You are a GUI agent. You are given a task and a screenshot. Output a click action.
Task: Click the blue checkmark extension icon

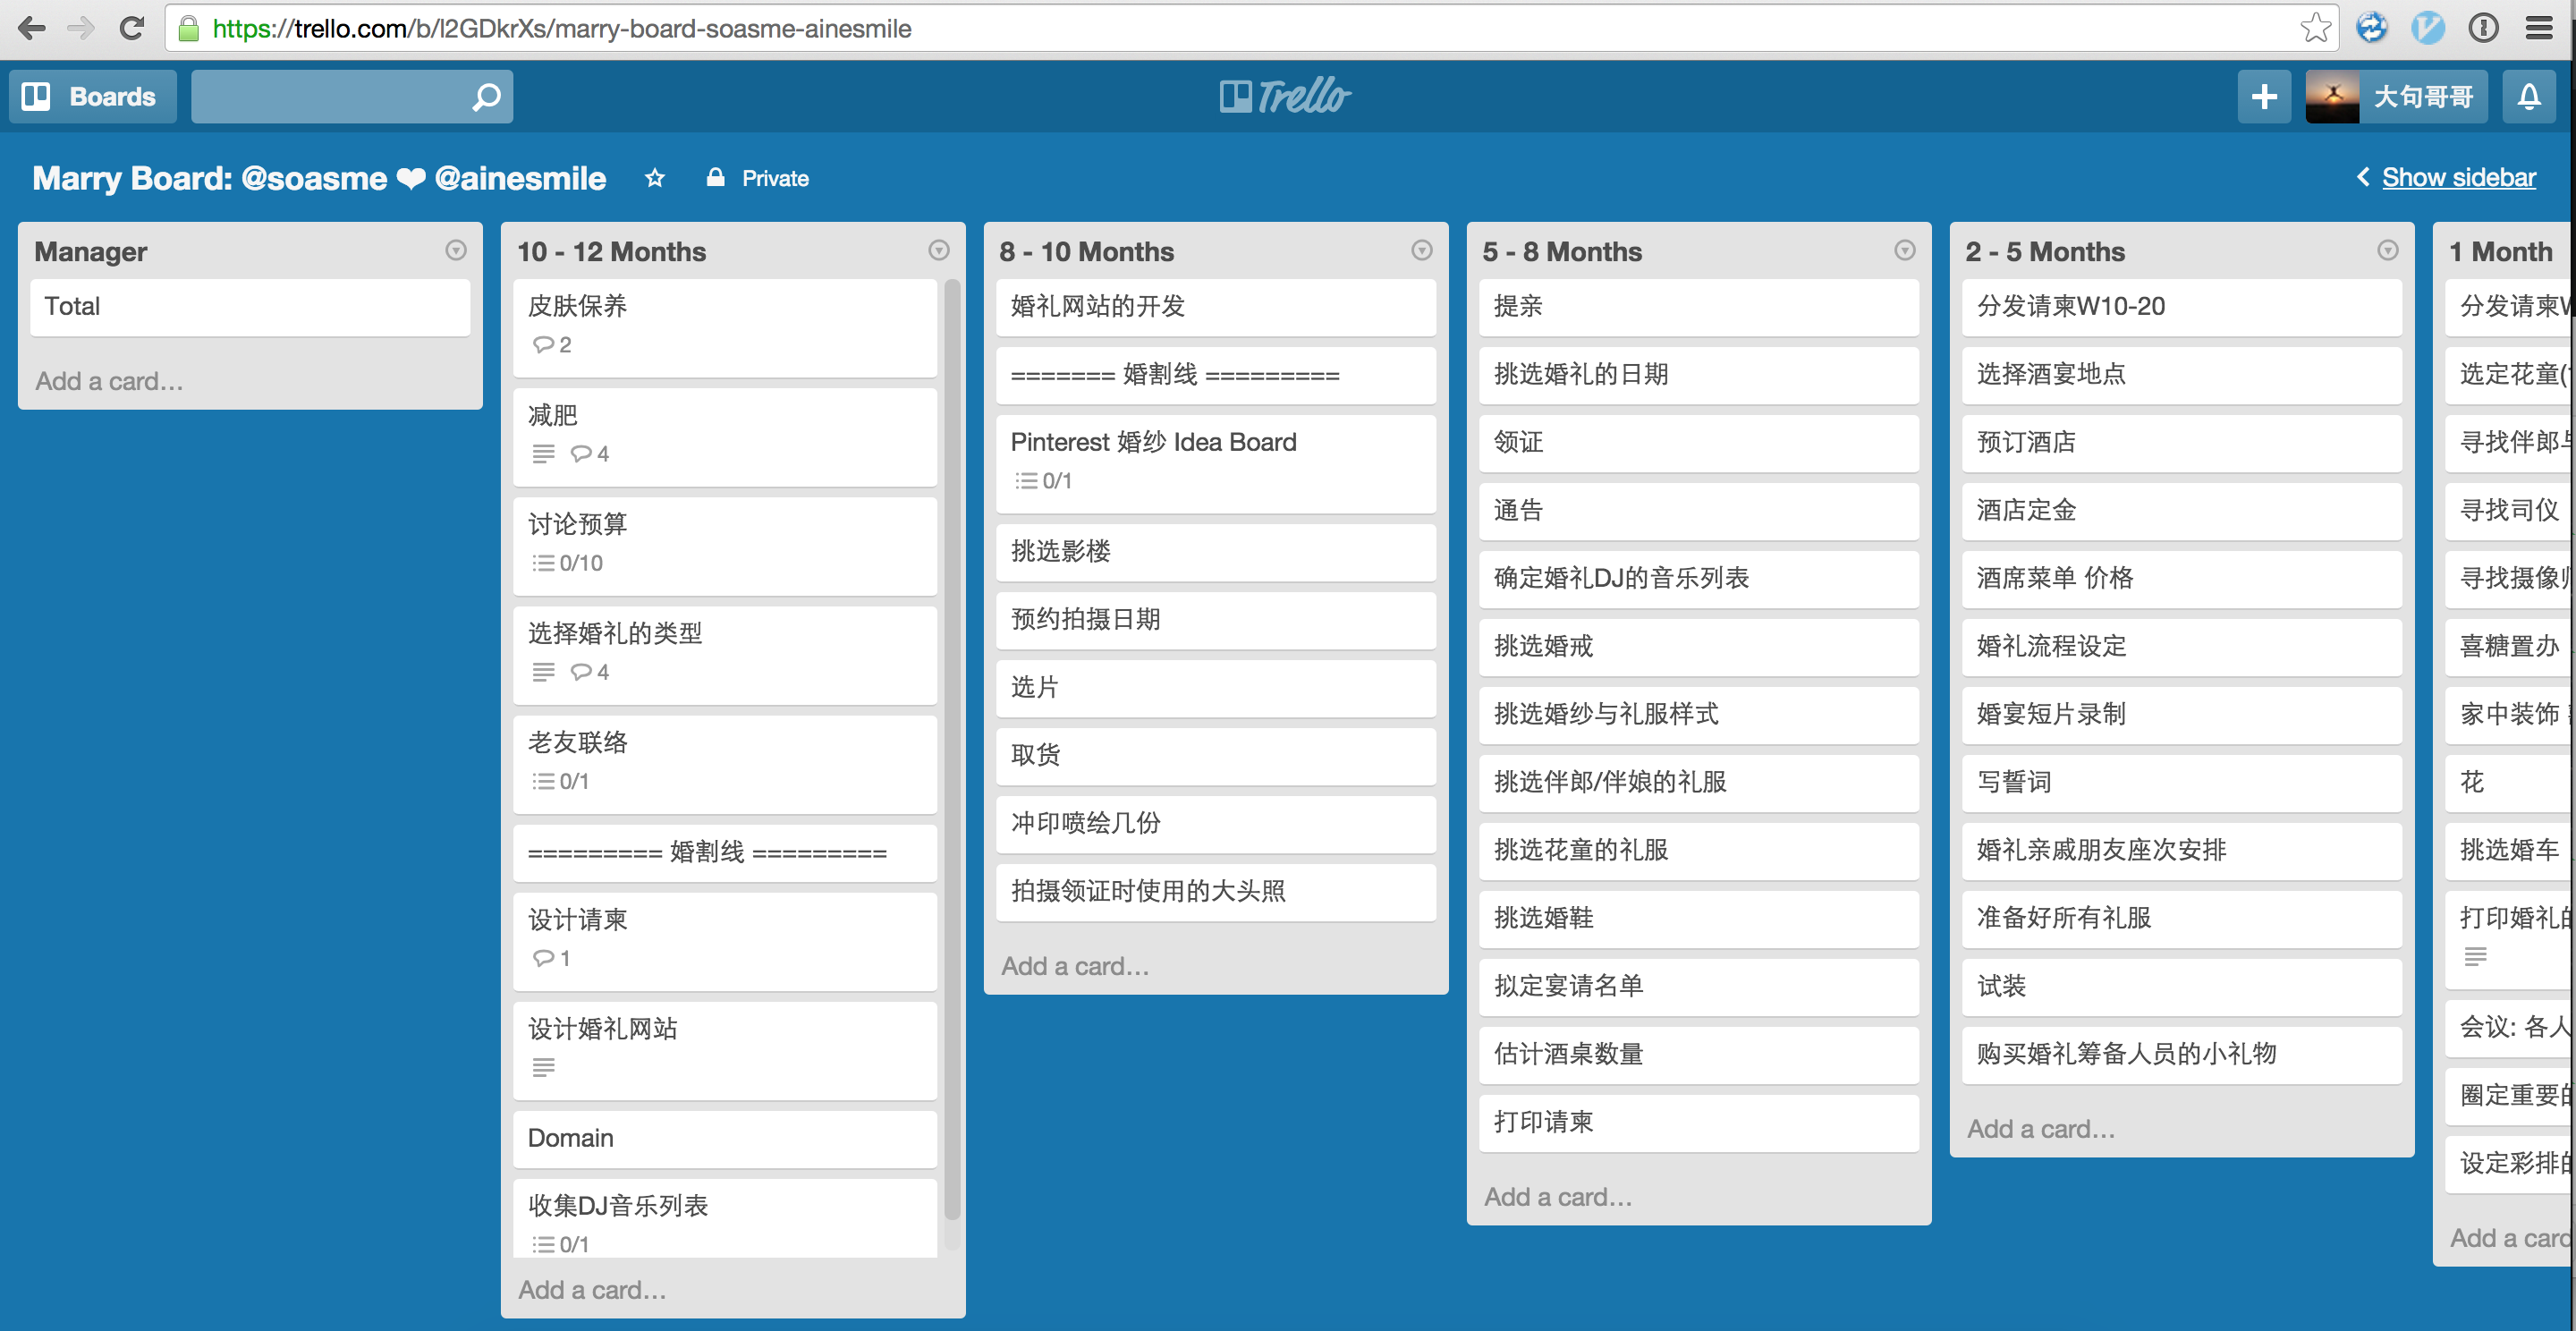click(2427, 28)
